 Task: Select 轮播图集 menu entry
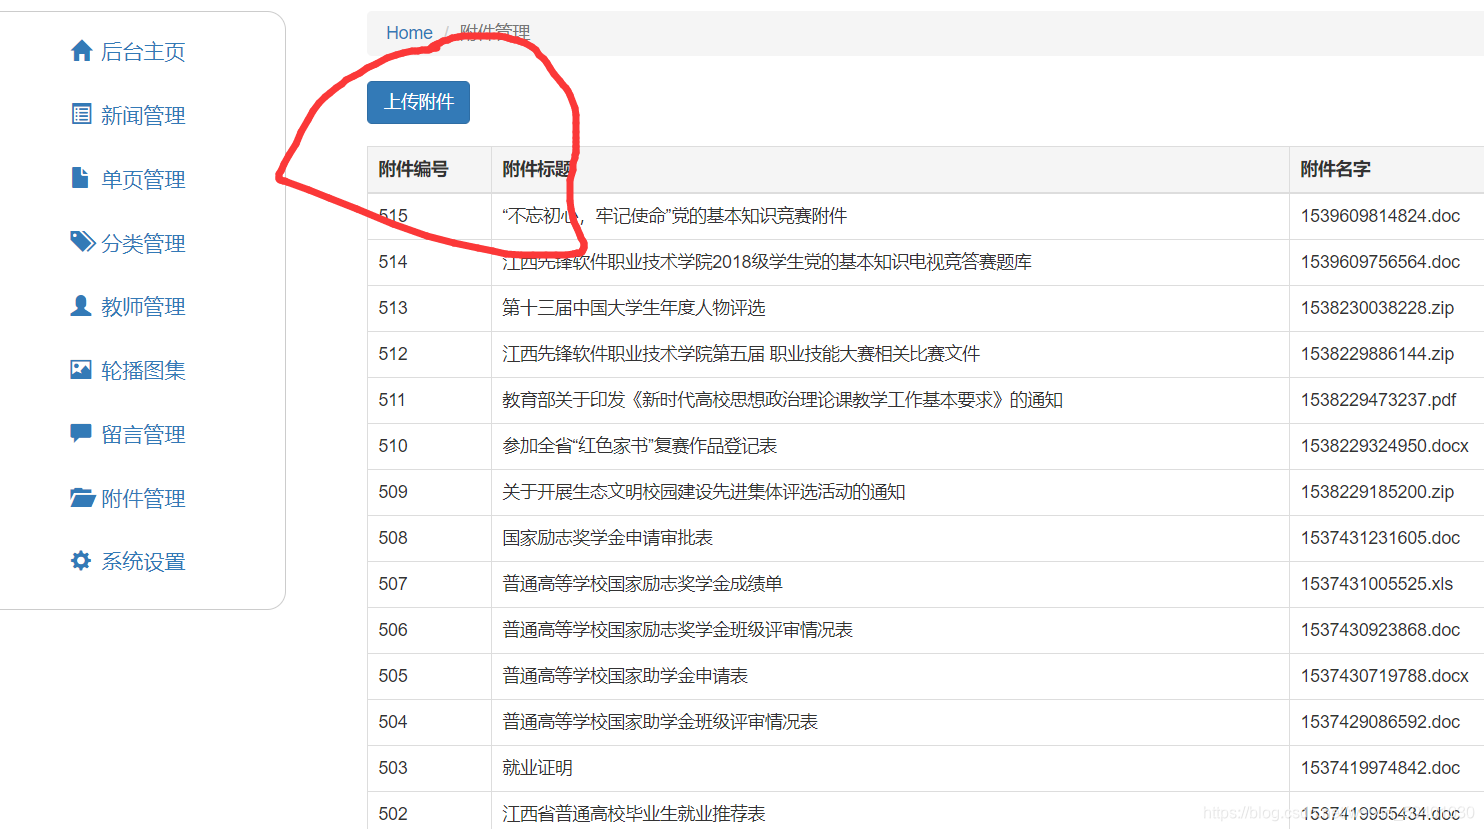[x=143, y=371]
